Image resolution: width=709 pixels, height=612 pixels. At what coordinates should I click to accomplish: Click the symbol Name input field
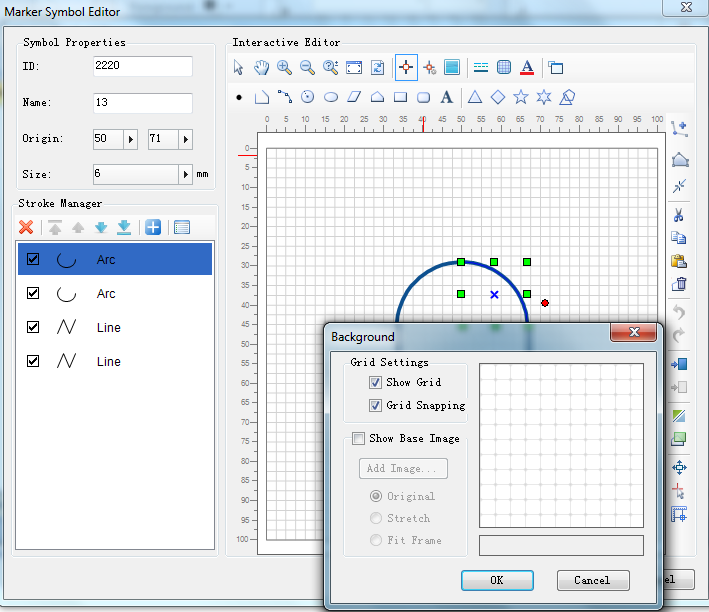pos(142,103)
